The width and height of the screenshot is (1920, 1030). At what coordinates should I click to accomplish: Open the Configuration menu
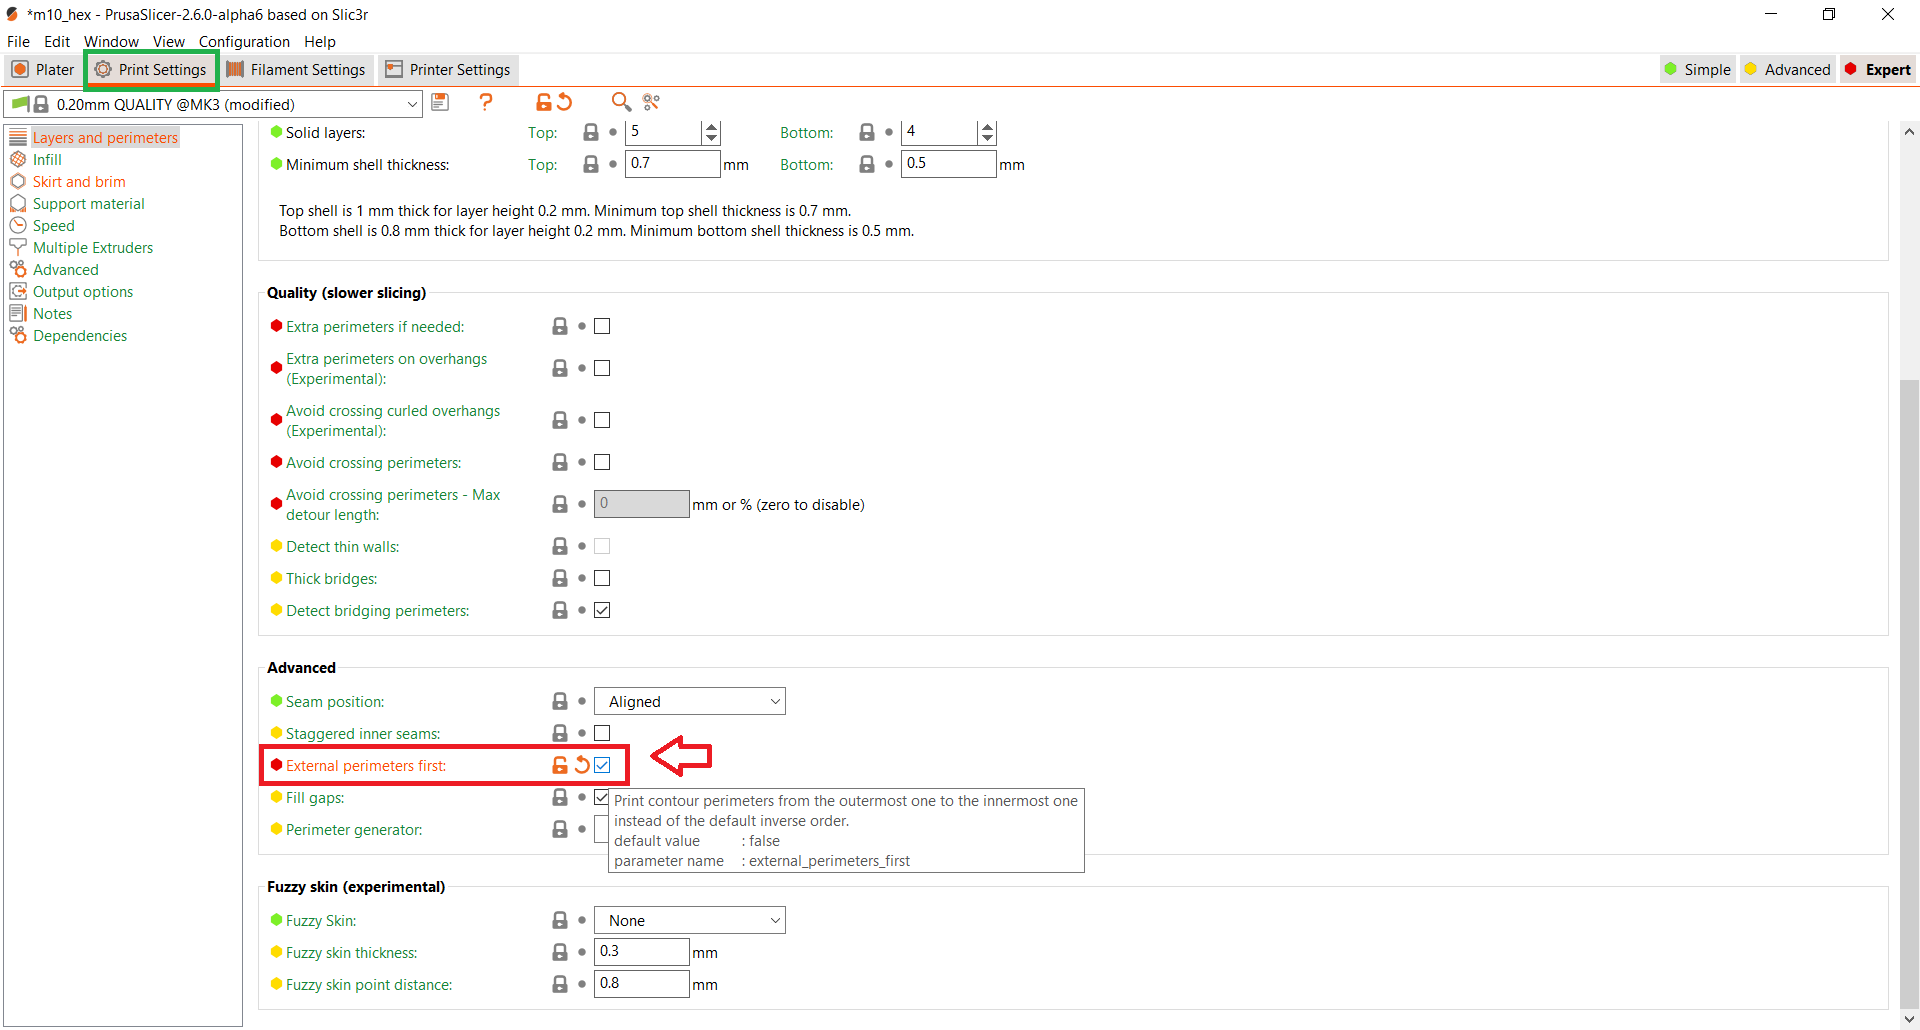click(x=244, y=41)
